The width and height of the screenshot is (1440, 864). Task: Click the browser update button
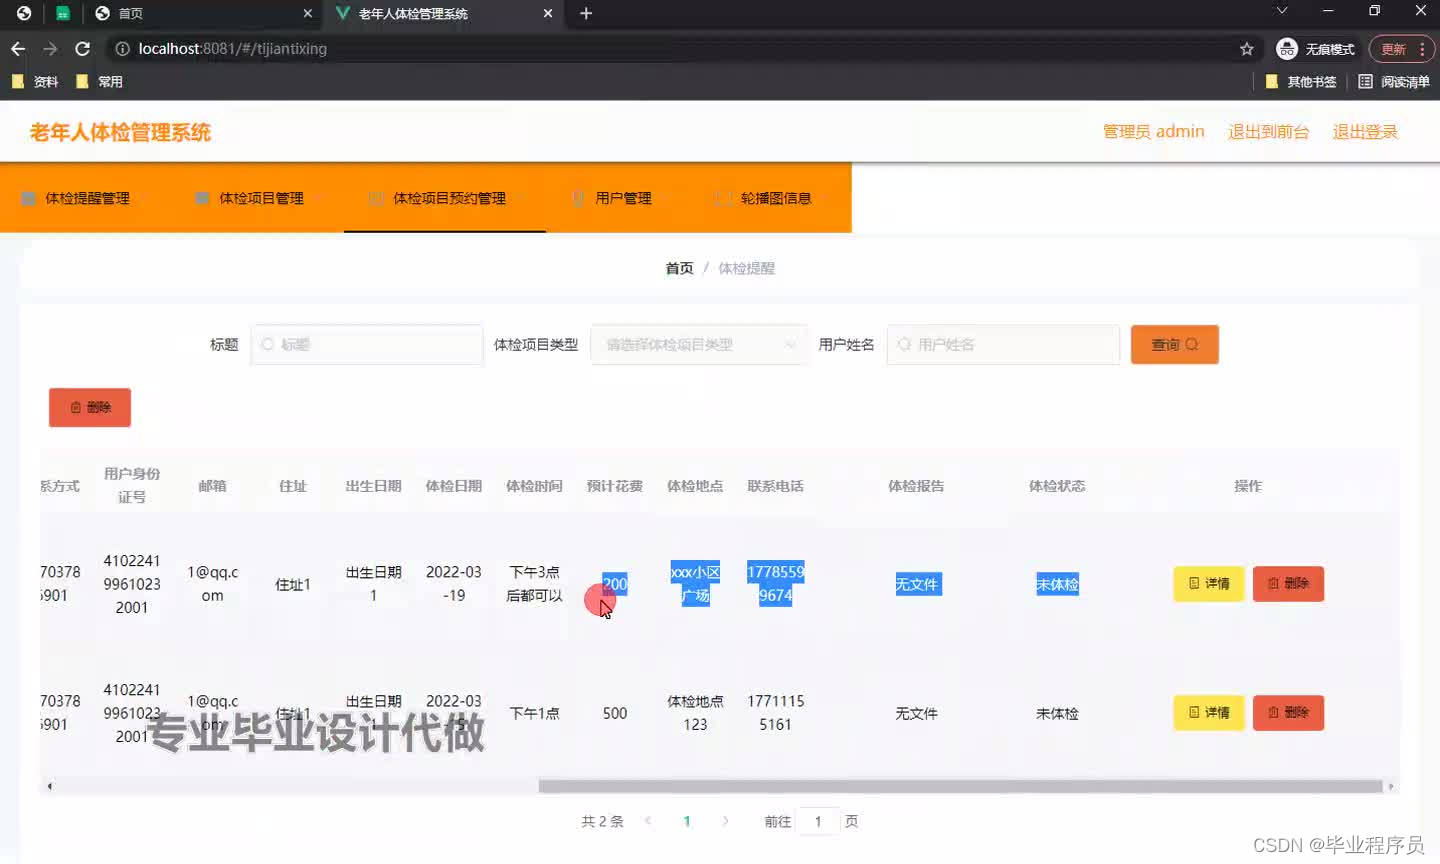[x=1401, y=49]
